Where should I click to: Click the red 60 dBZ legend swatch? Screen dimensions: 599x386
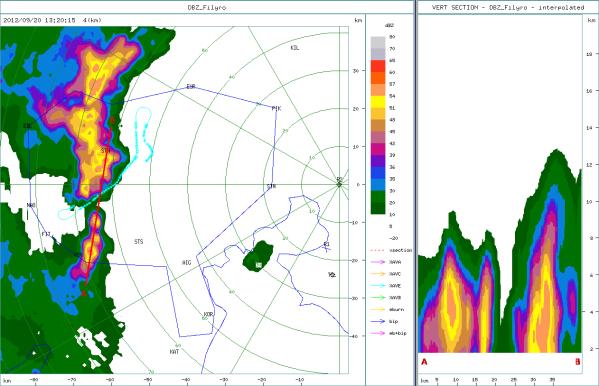click(378, 66)
